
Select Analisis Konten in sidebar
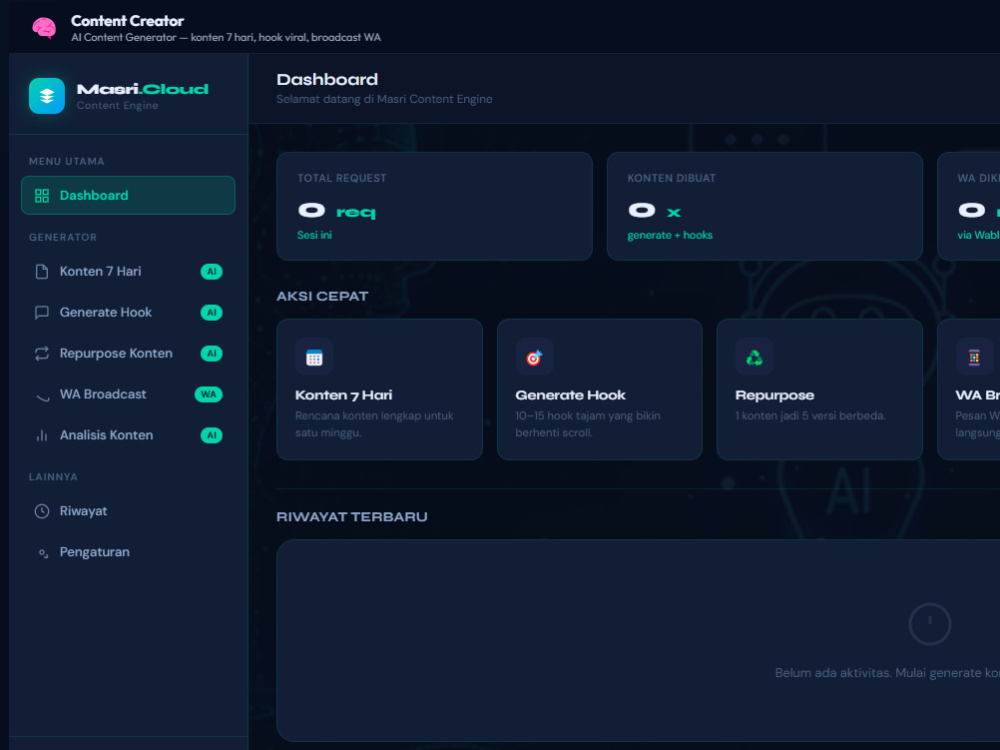128,435
